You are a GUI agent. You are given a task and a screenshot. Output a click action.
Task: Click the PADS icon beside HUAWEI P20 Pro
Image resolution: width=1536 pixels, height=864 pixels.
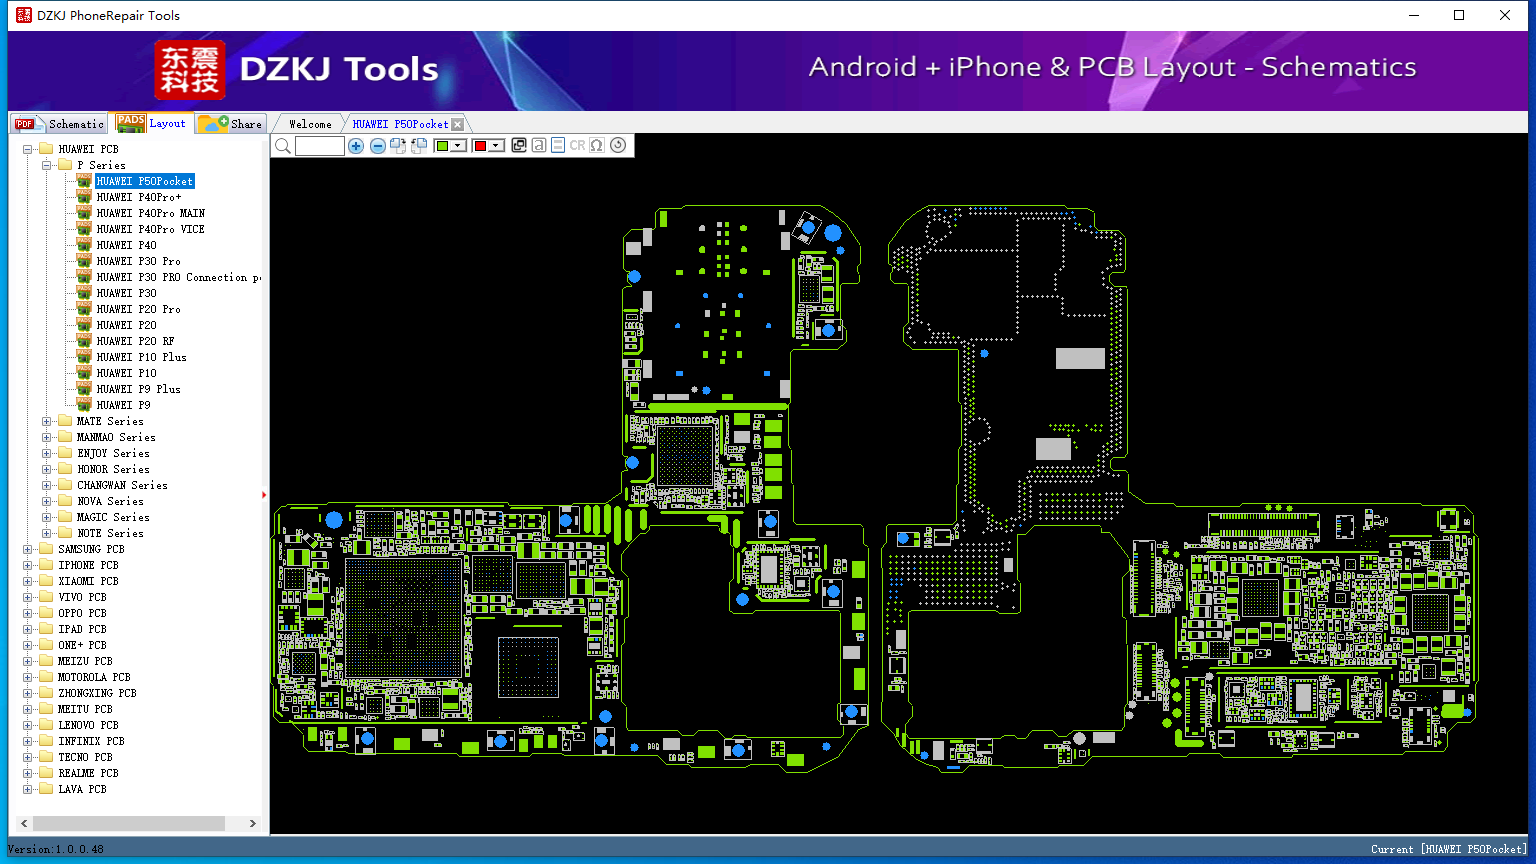pyautogui.click(x=84, y=309)
